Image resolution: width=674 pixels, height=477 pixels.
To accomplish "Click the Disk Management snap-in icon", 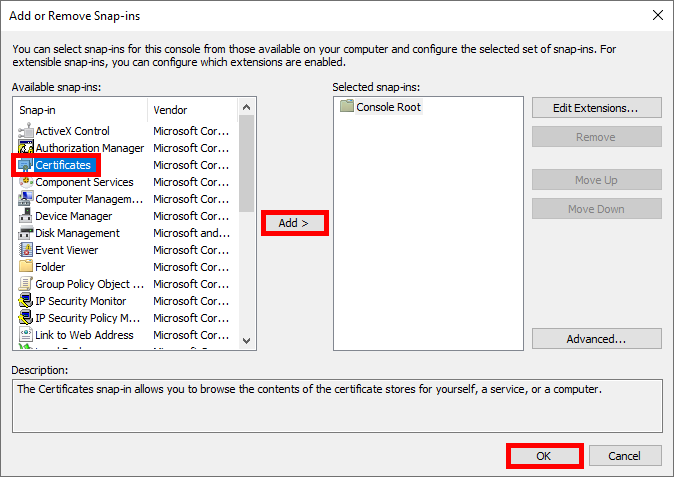I will coord(26,233).
